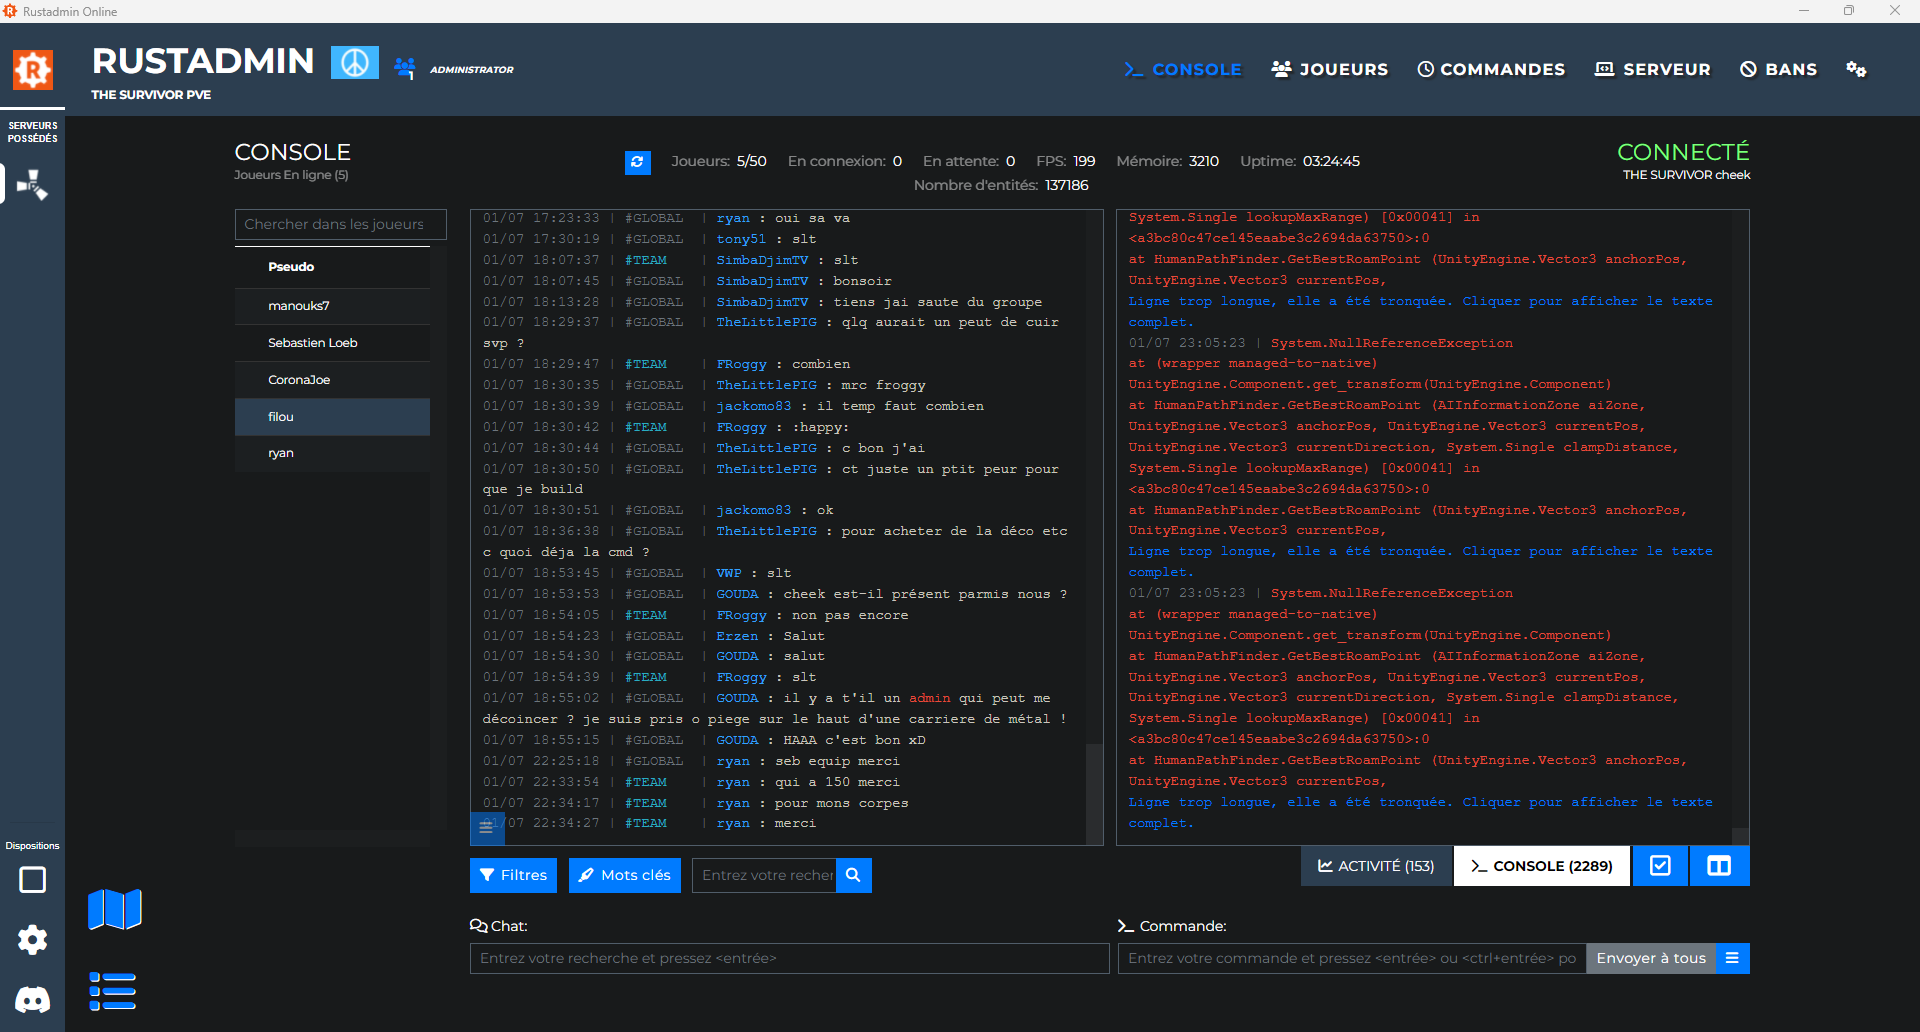Click the owned servers icon in sidebar
This screenshot has height=1032, width=1920.
click(x=32, y=185)
